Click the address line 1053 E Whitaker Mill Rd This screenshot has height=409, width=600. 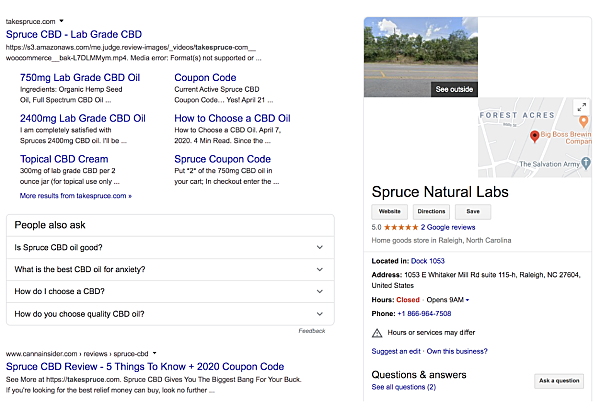coord(476,280)
